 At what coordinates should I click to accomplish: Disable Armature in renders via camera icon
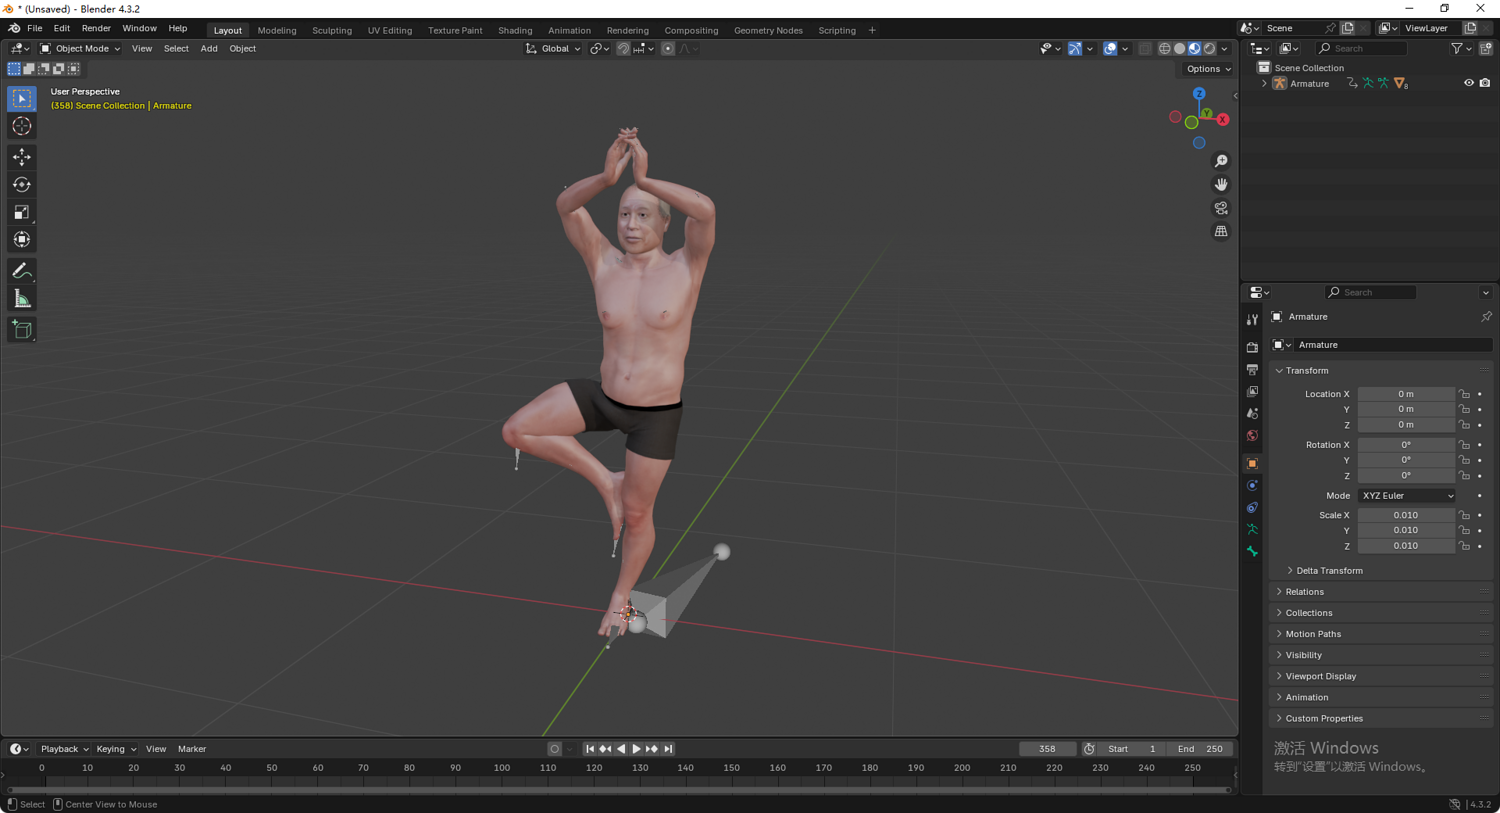point(1485,83)
